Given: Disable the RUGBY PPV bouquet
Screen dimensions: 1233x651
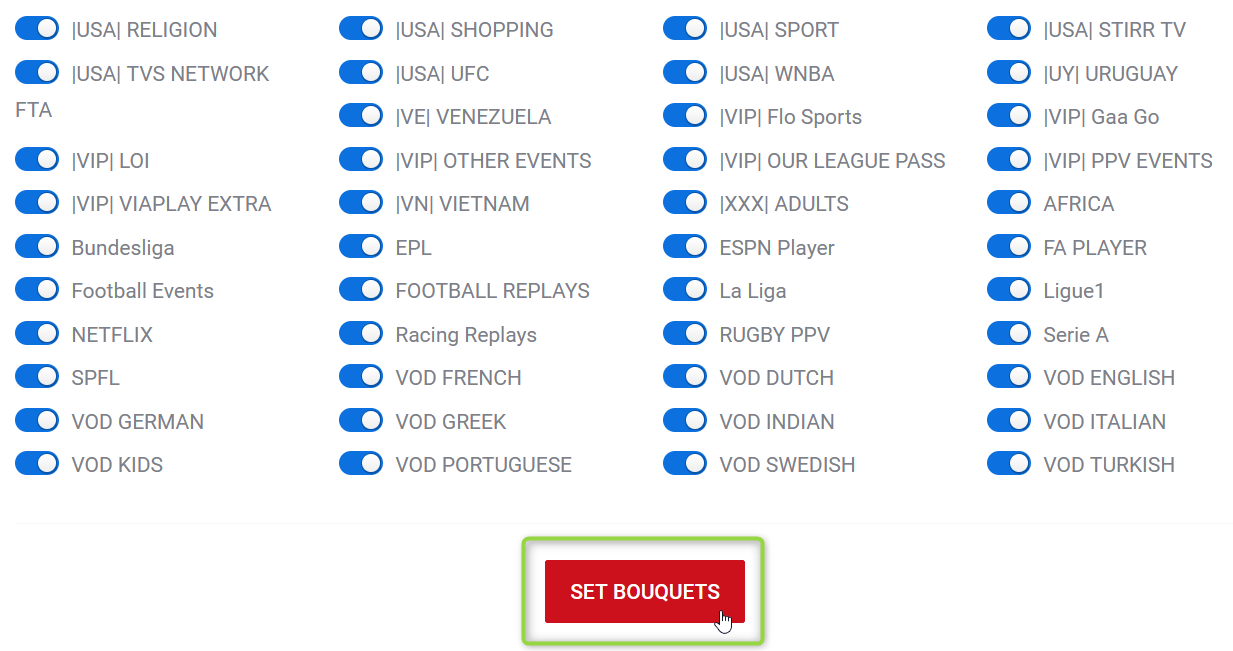Looking at the screenshot, I should [x=685, y=334].
